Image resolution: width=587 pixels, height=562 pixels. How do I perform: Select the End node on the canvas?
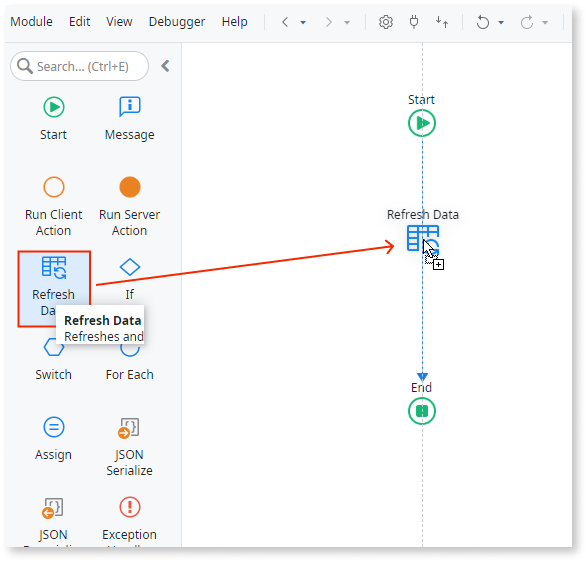422,411
